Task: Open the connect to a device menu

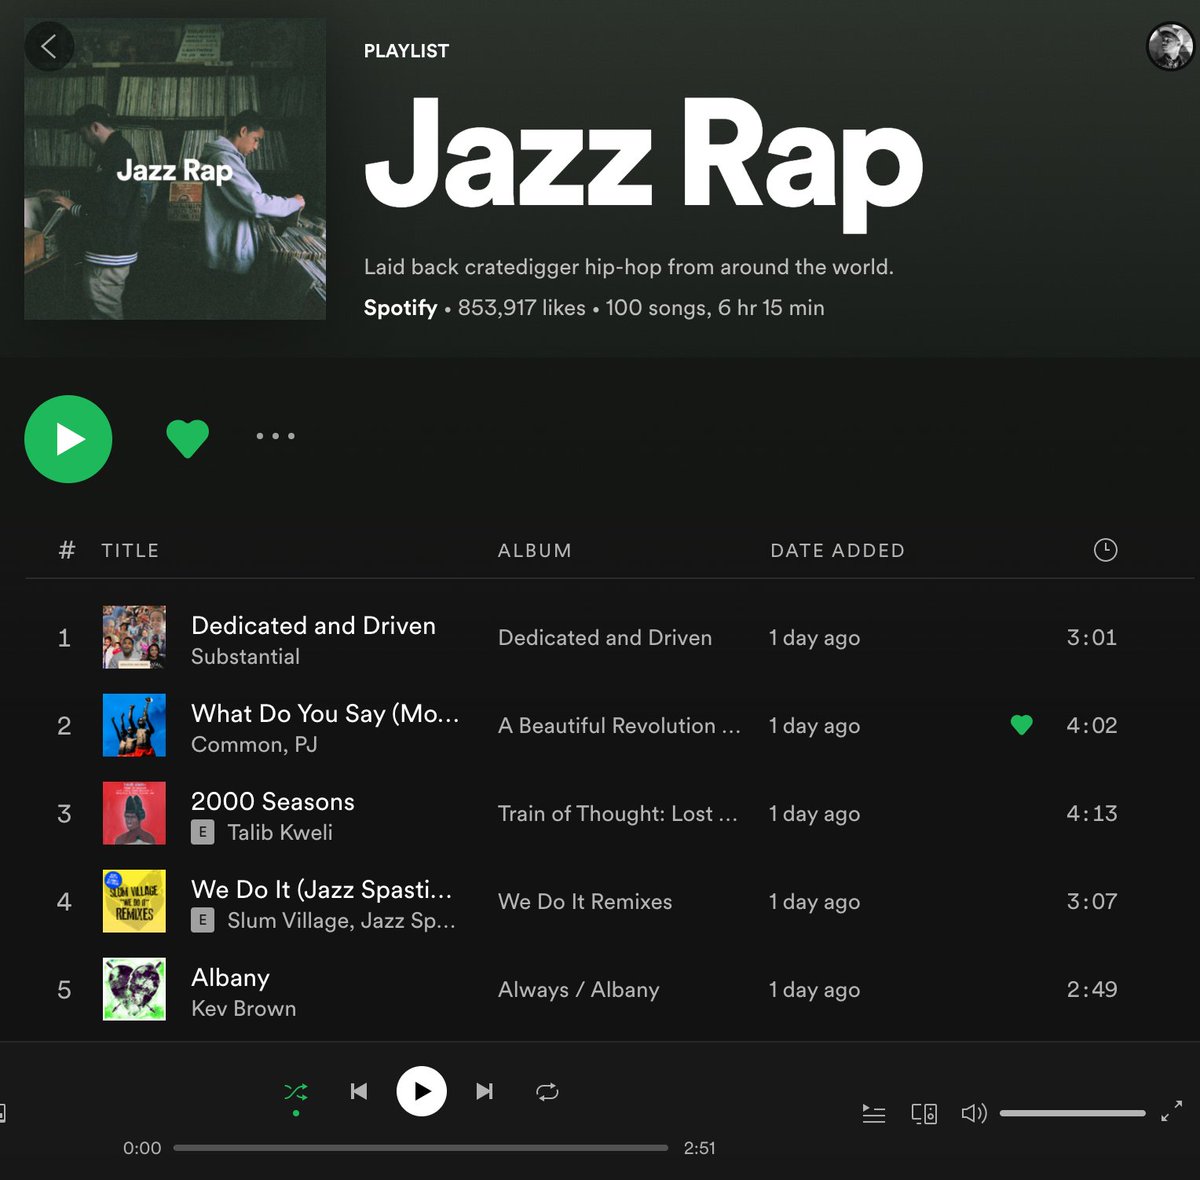Action: [x=924, y=1113]
